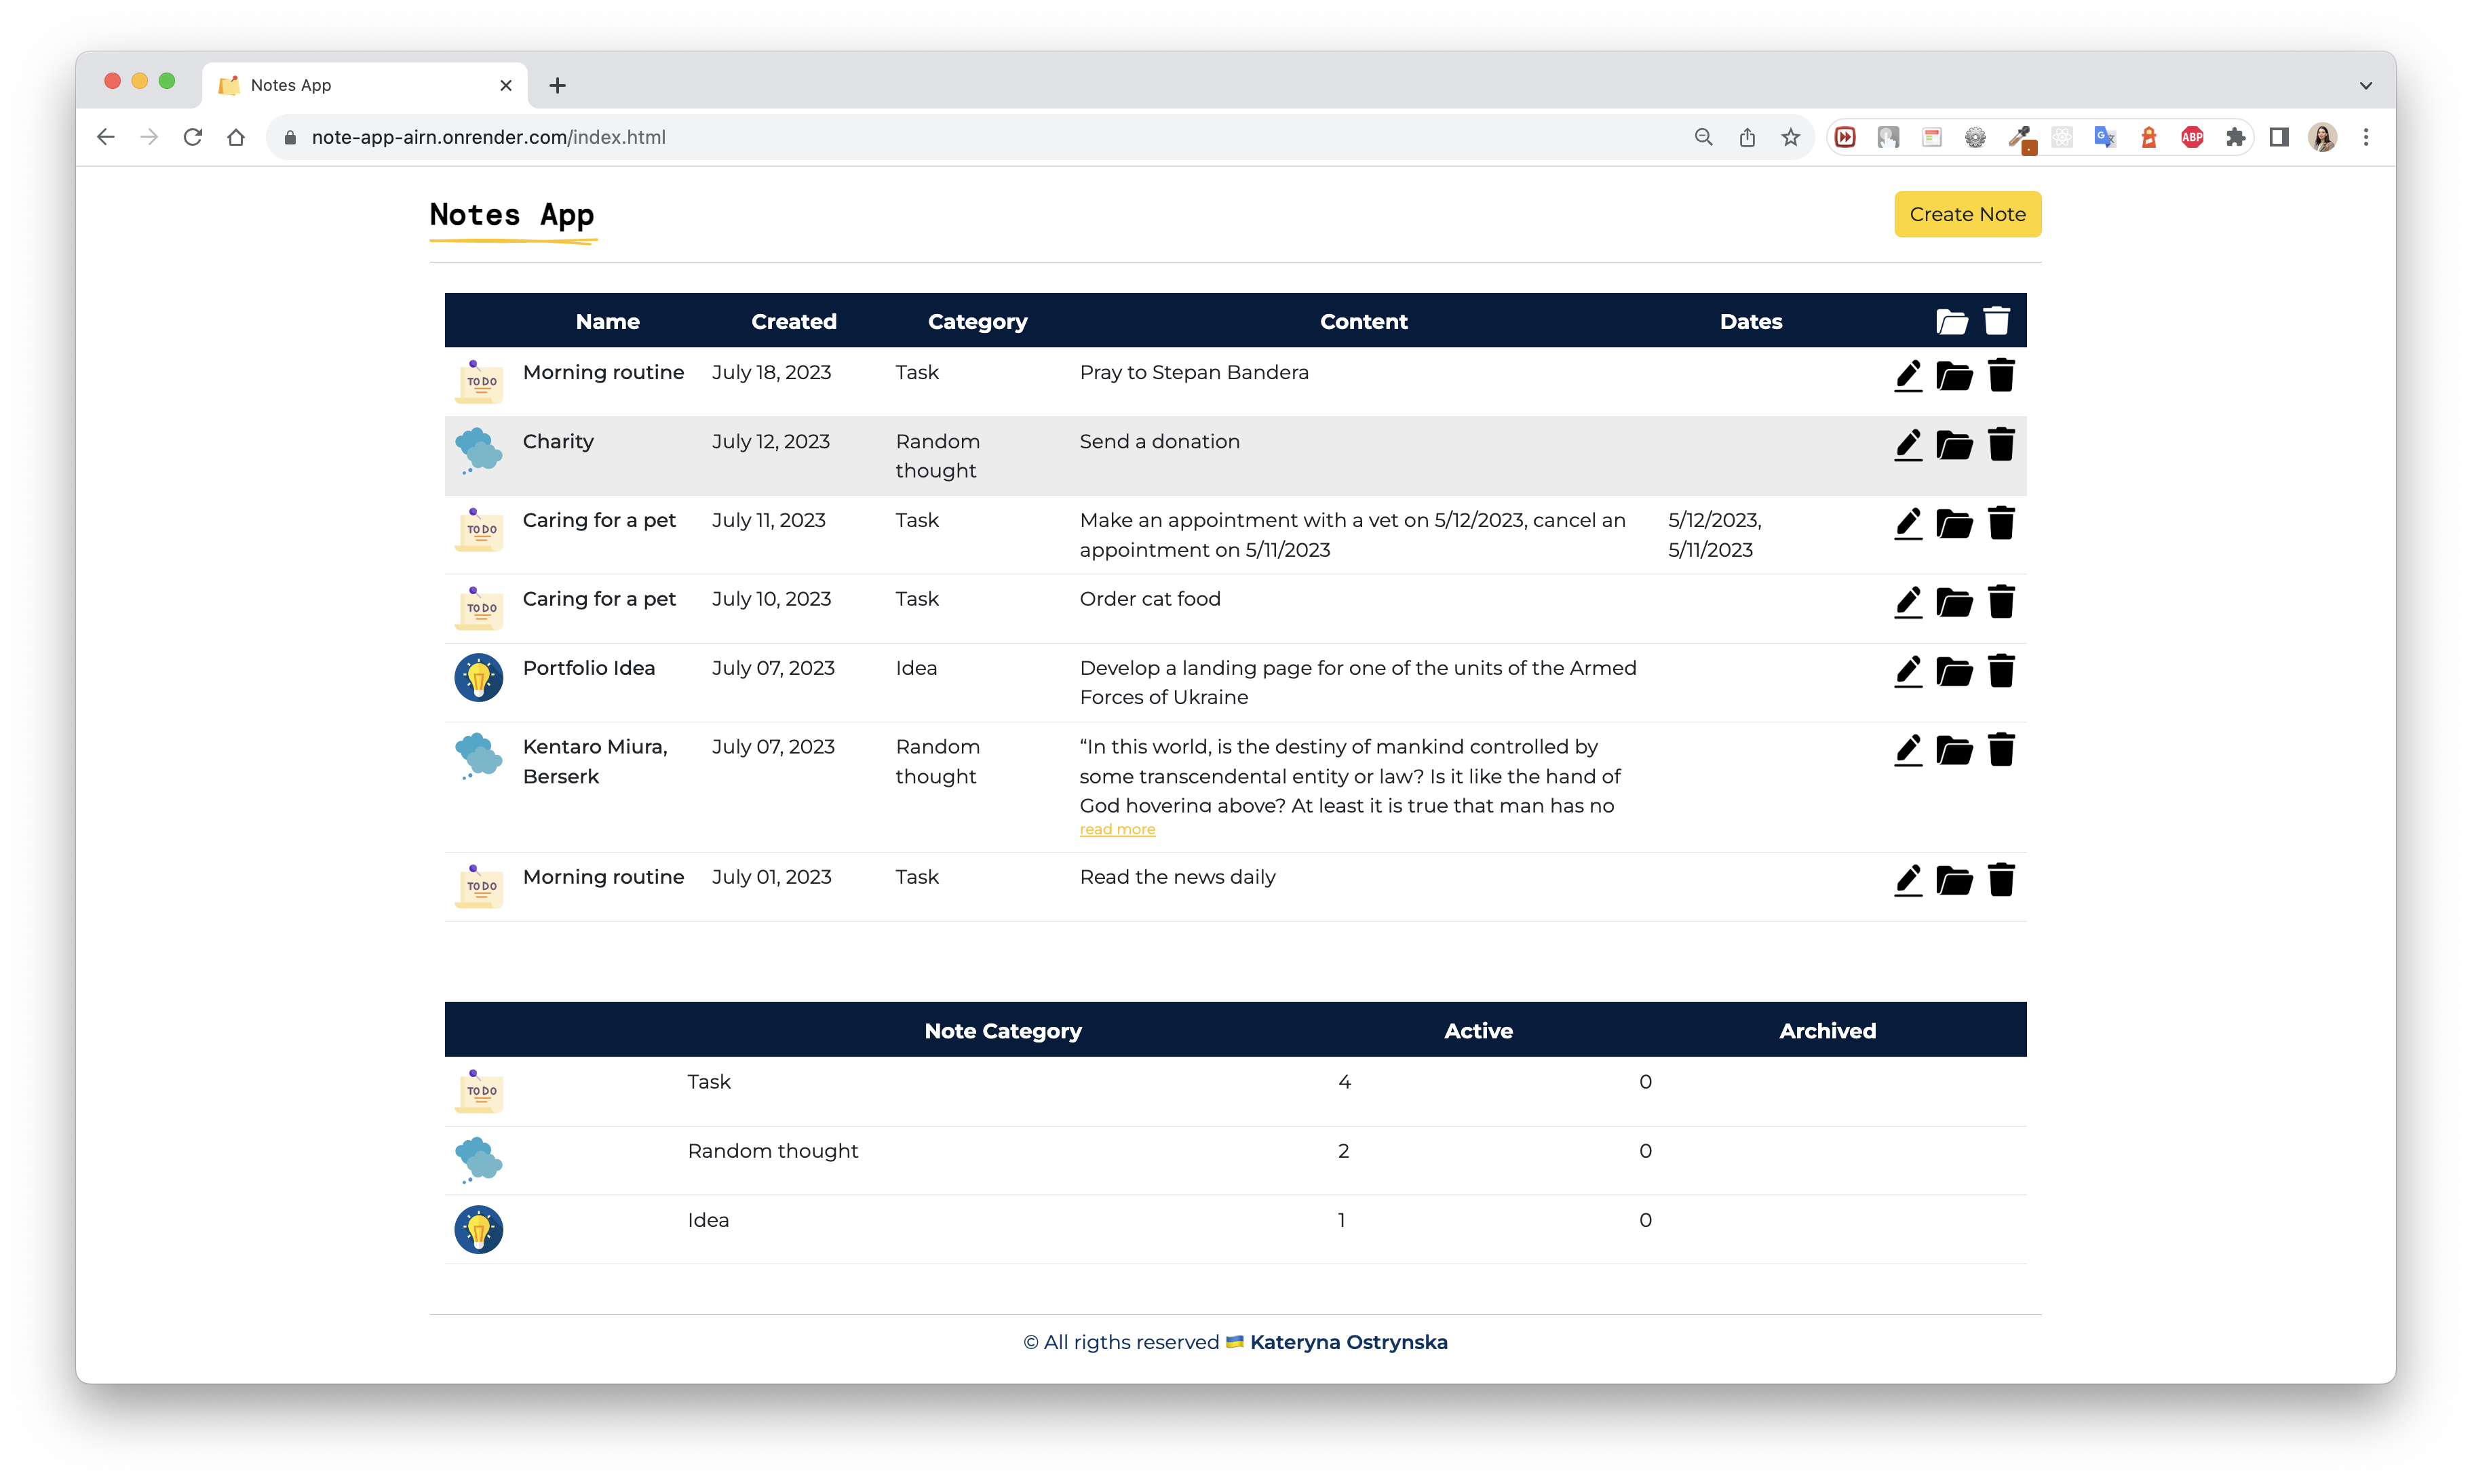This screenshot has width=2472, height=1484.
Task: Open the AdBlock Plus extension
Action: click(x=2192, y=137)
